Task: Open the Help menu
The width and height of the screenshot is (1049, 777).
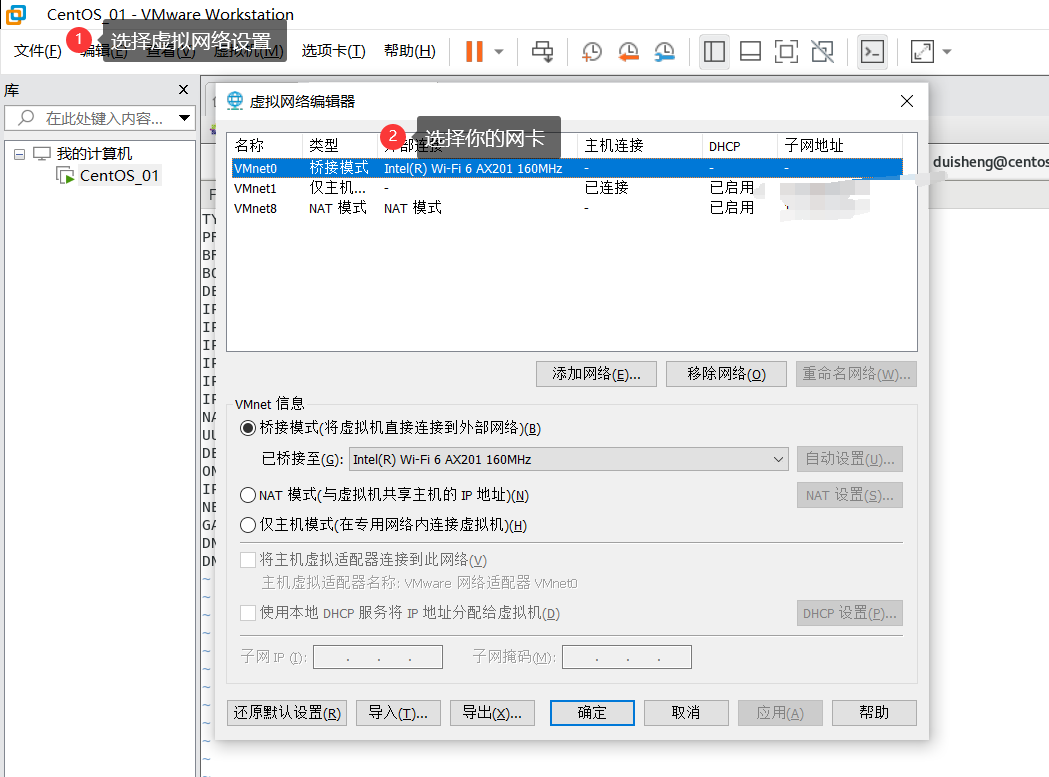Action: click(x=409, y=51)
